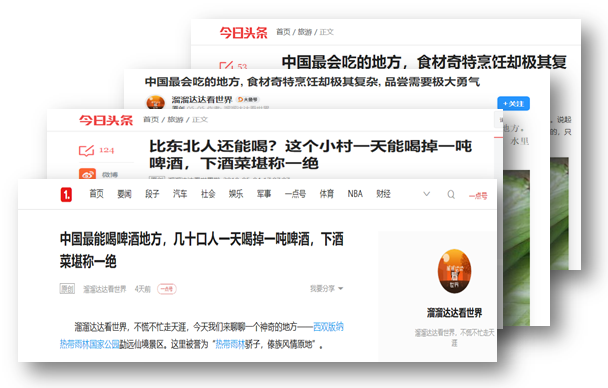Screen dimensions: 608x388
Task: Open the 娱乐 channel
Action: click(x=236, y=194)
